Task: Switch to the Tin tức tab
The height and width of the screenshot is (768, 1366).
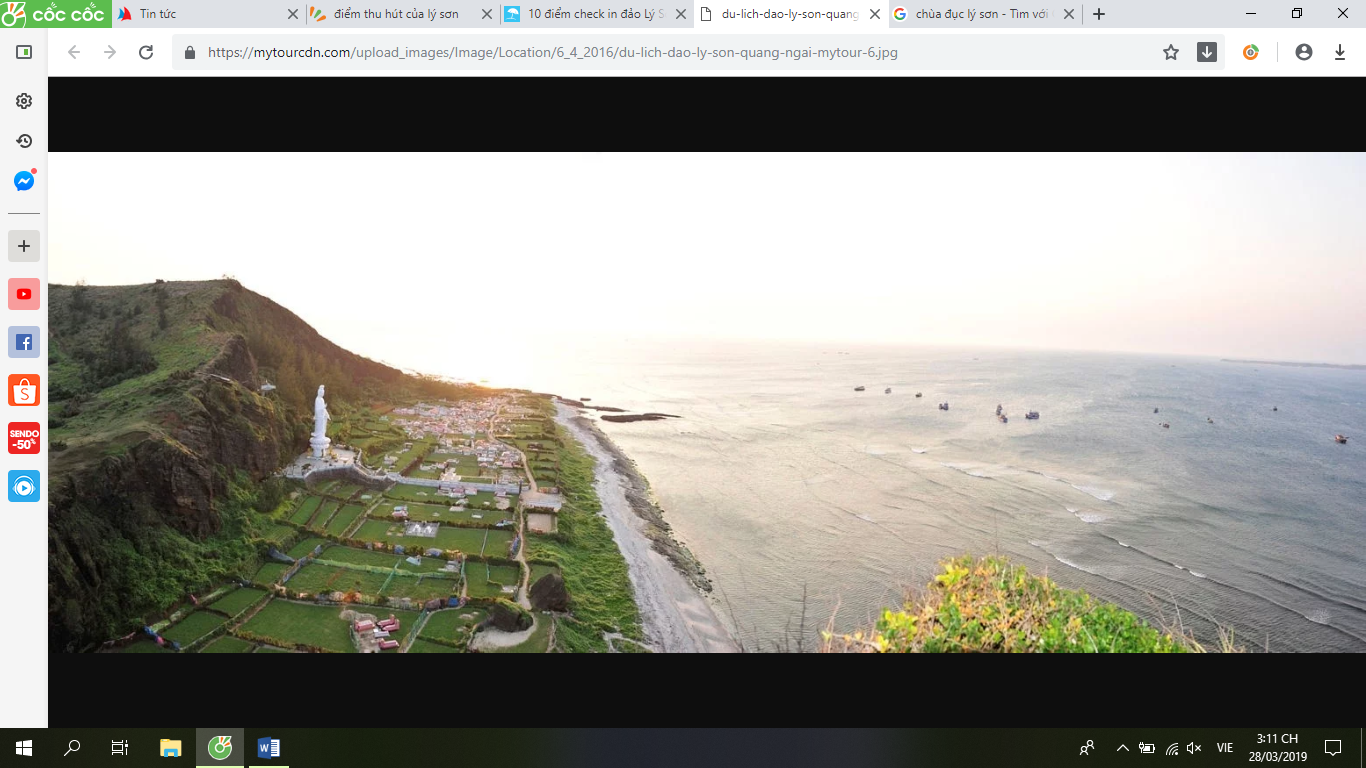Action: coord(200,14)
